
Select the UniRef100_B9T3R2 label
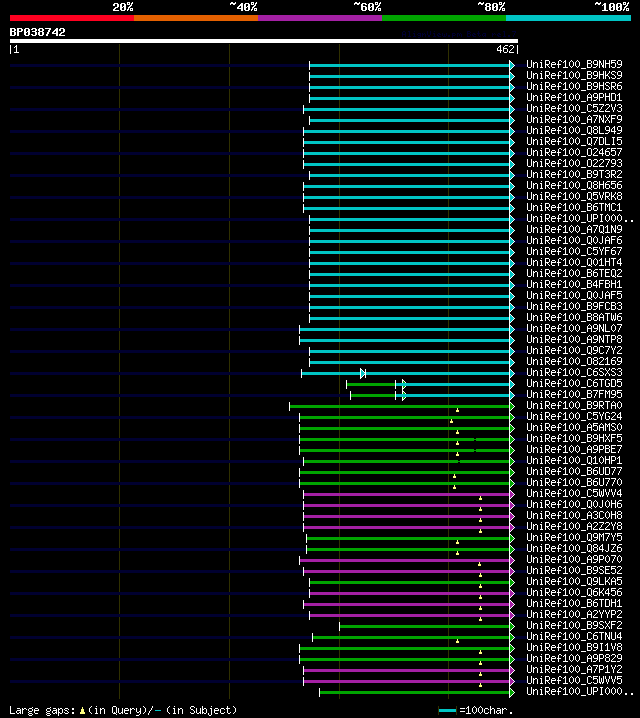[x=574, y=174]
